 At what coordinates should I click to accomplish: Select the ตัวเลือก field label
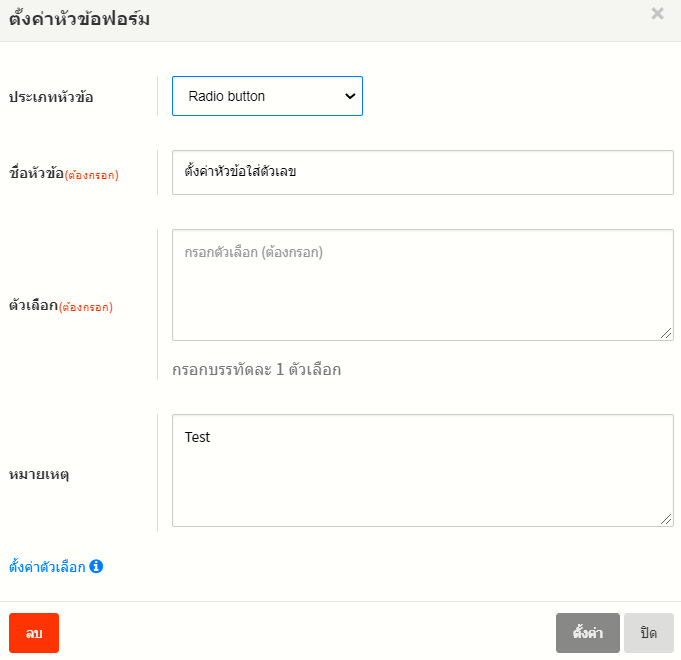33,306
